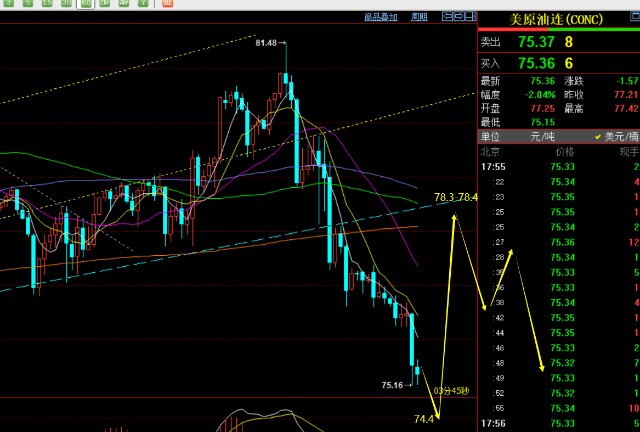This screenshot has width=640, height=432.
Task: Click the orange grid layout icon
Action: point(168,3)
